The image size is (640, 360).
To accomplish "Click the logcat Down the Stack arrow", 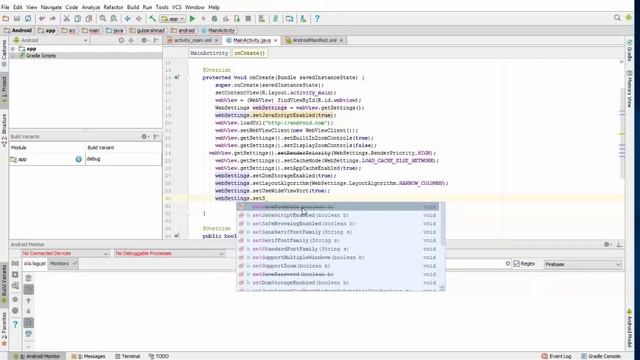I will click(29, 311).
